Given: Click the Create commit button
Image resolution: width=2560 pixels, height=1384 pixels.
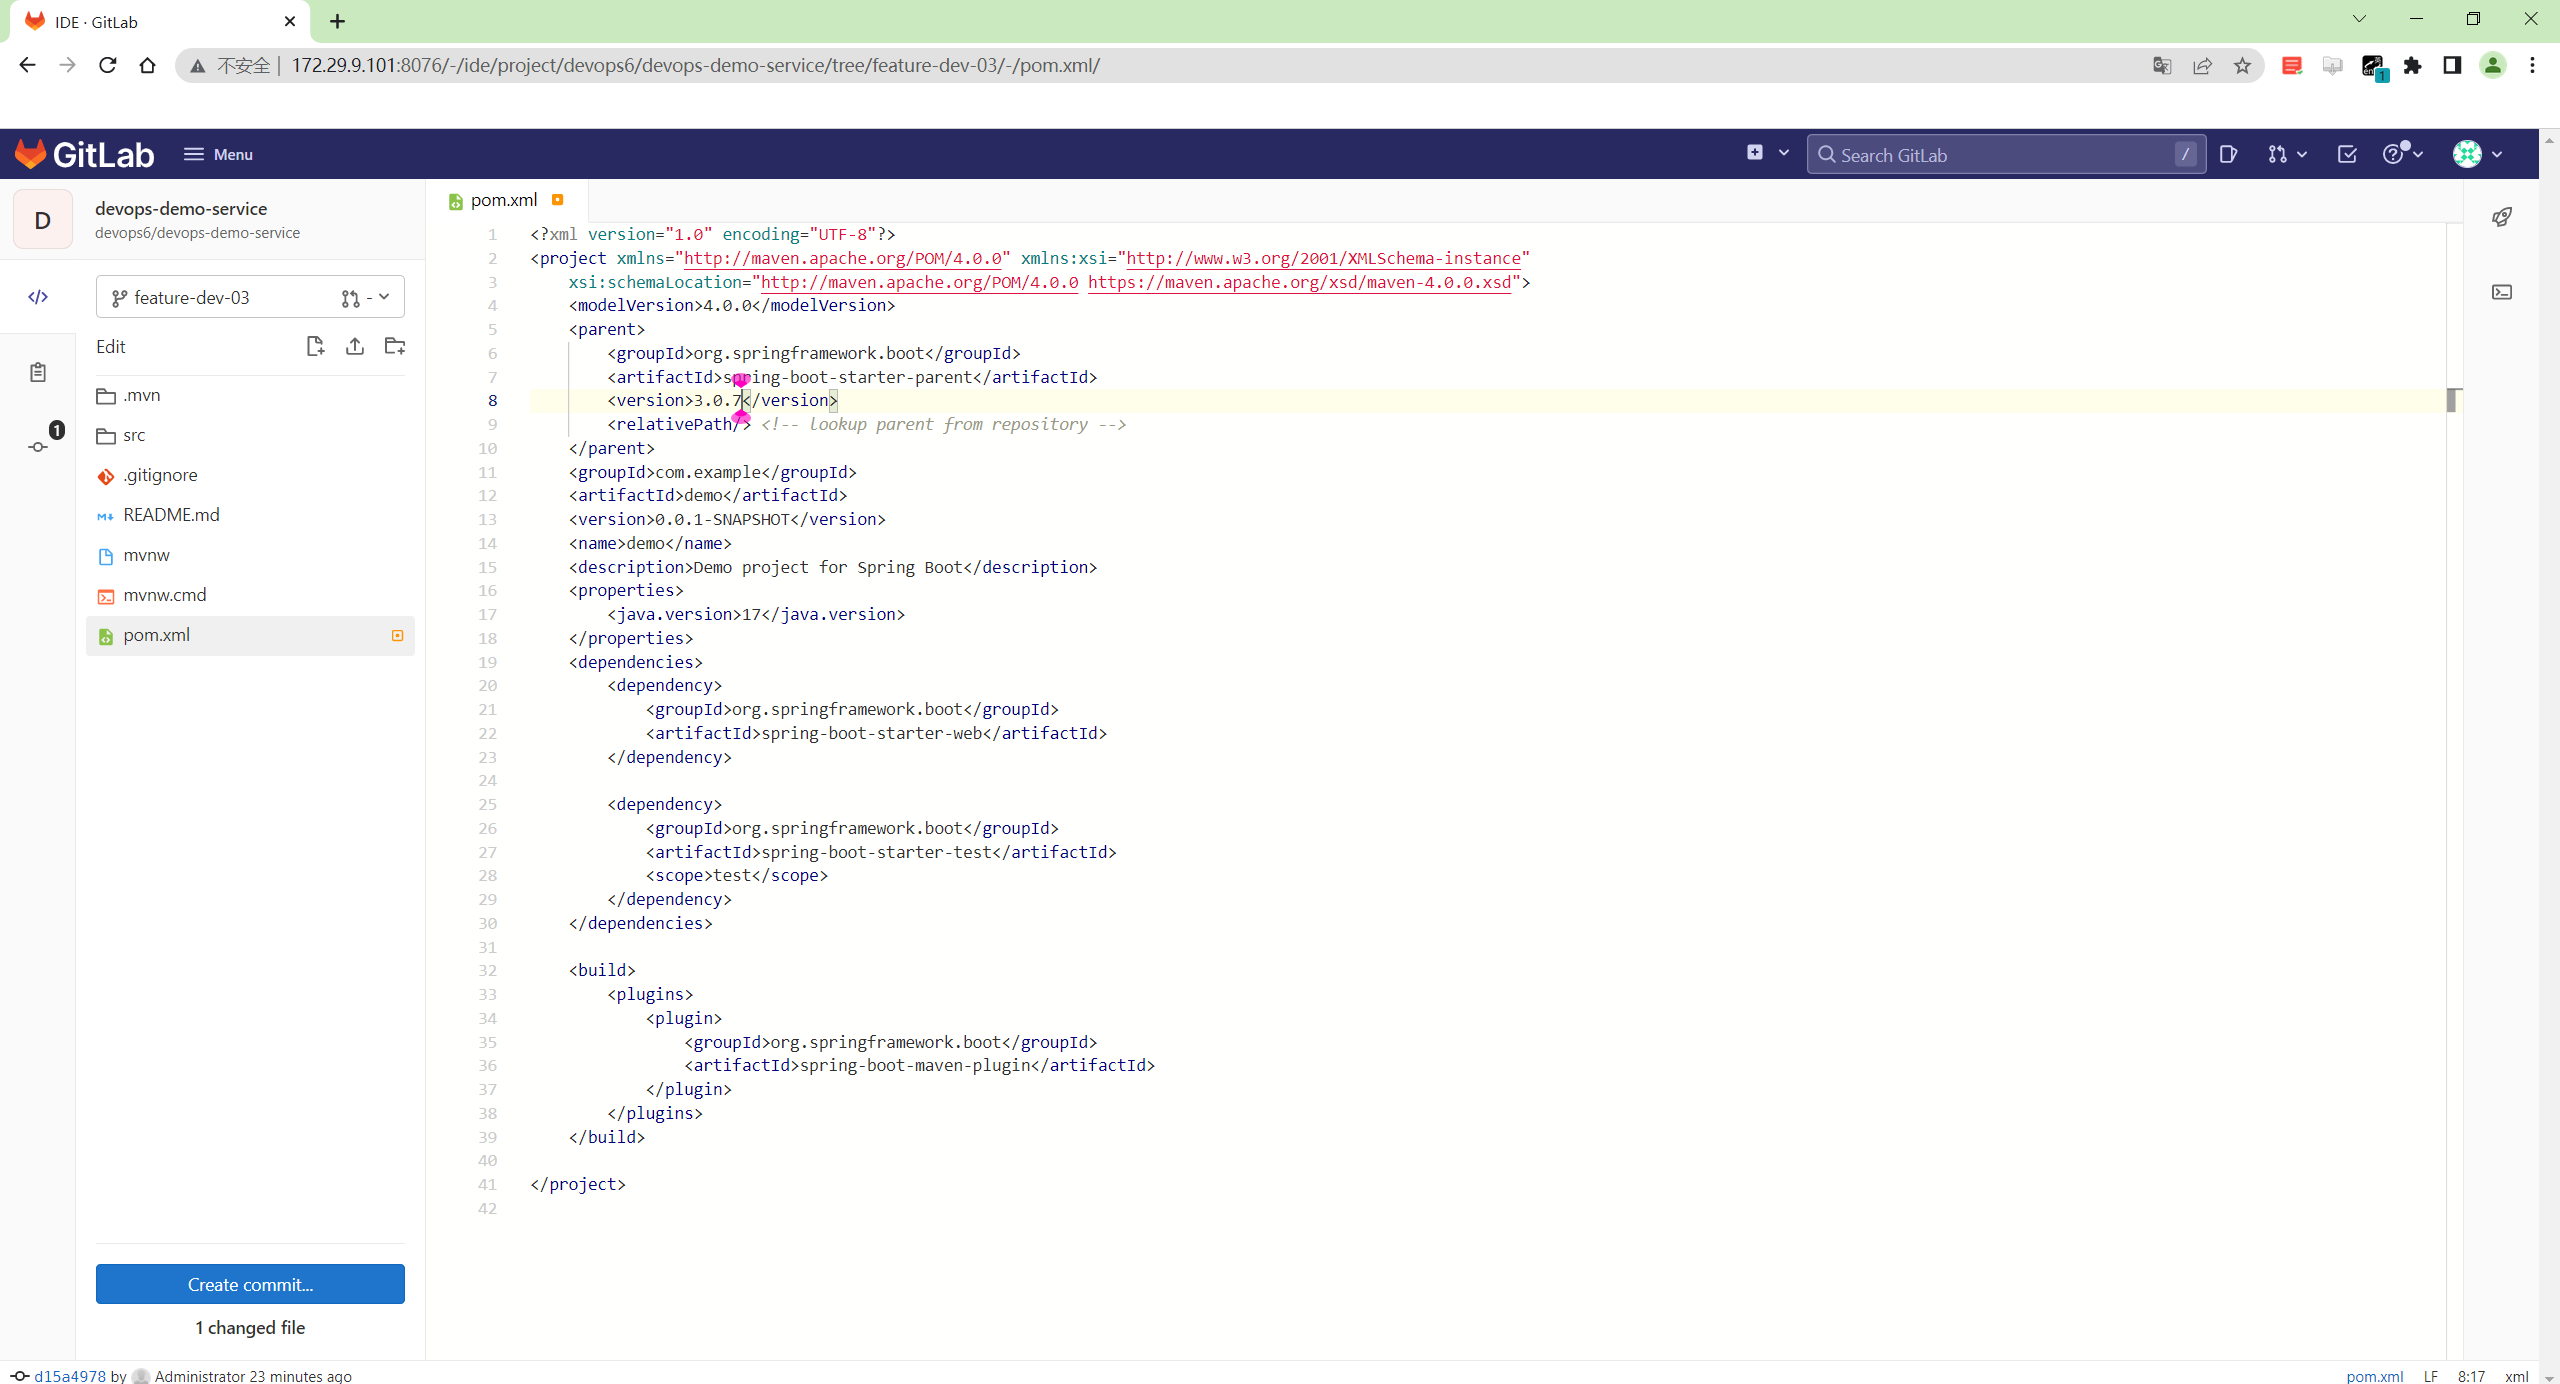Looking at the screenshot, I should 250,1284.
